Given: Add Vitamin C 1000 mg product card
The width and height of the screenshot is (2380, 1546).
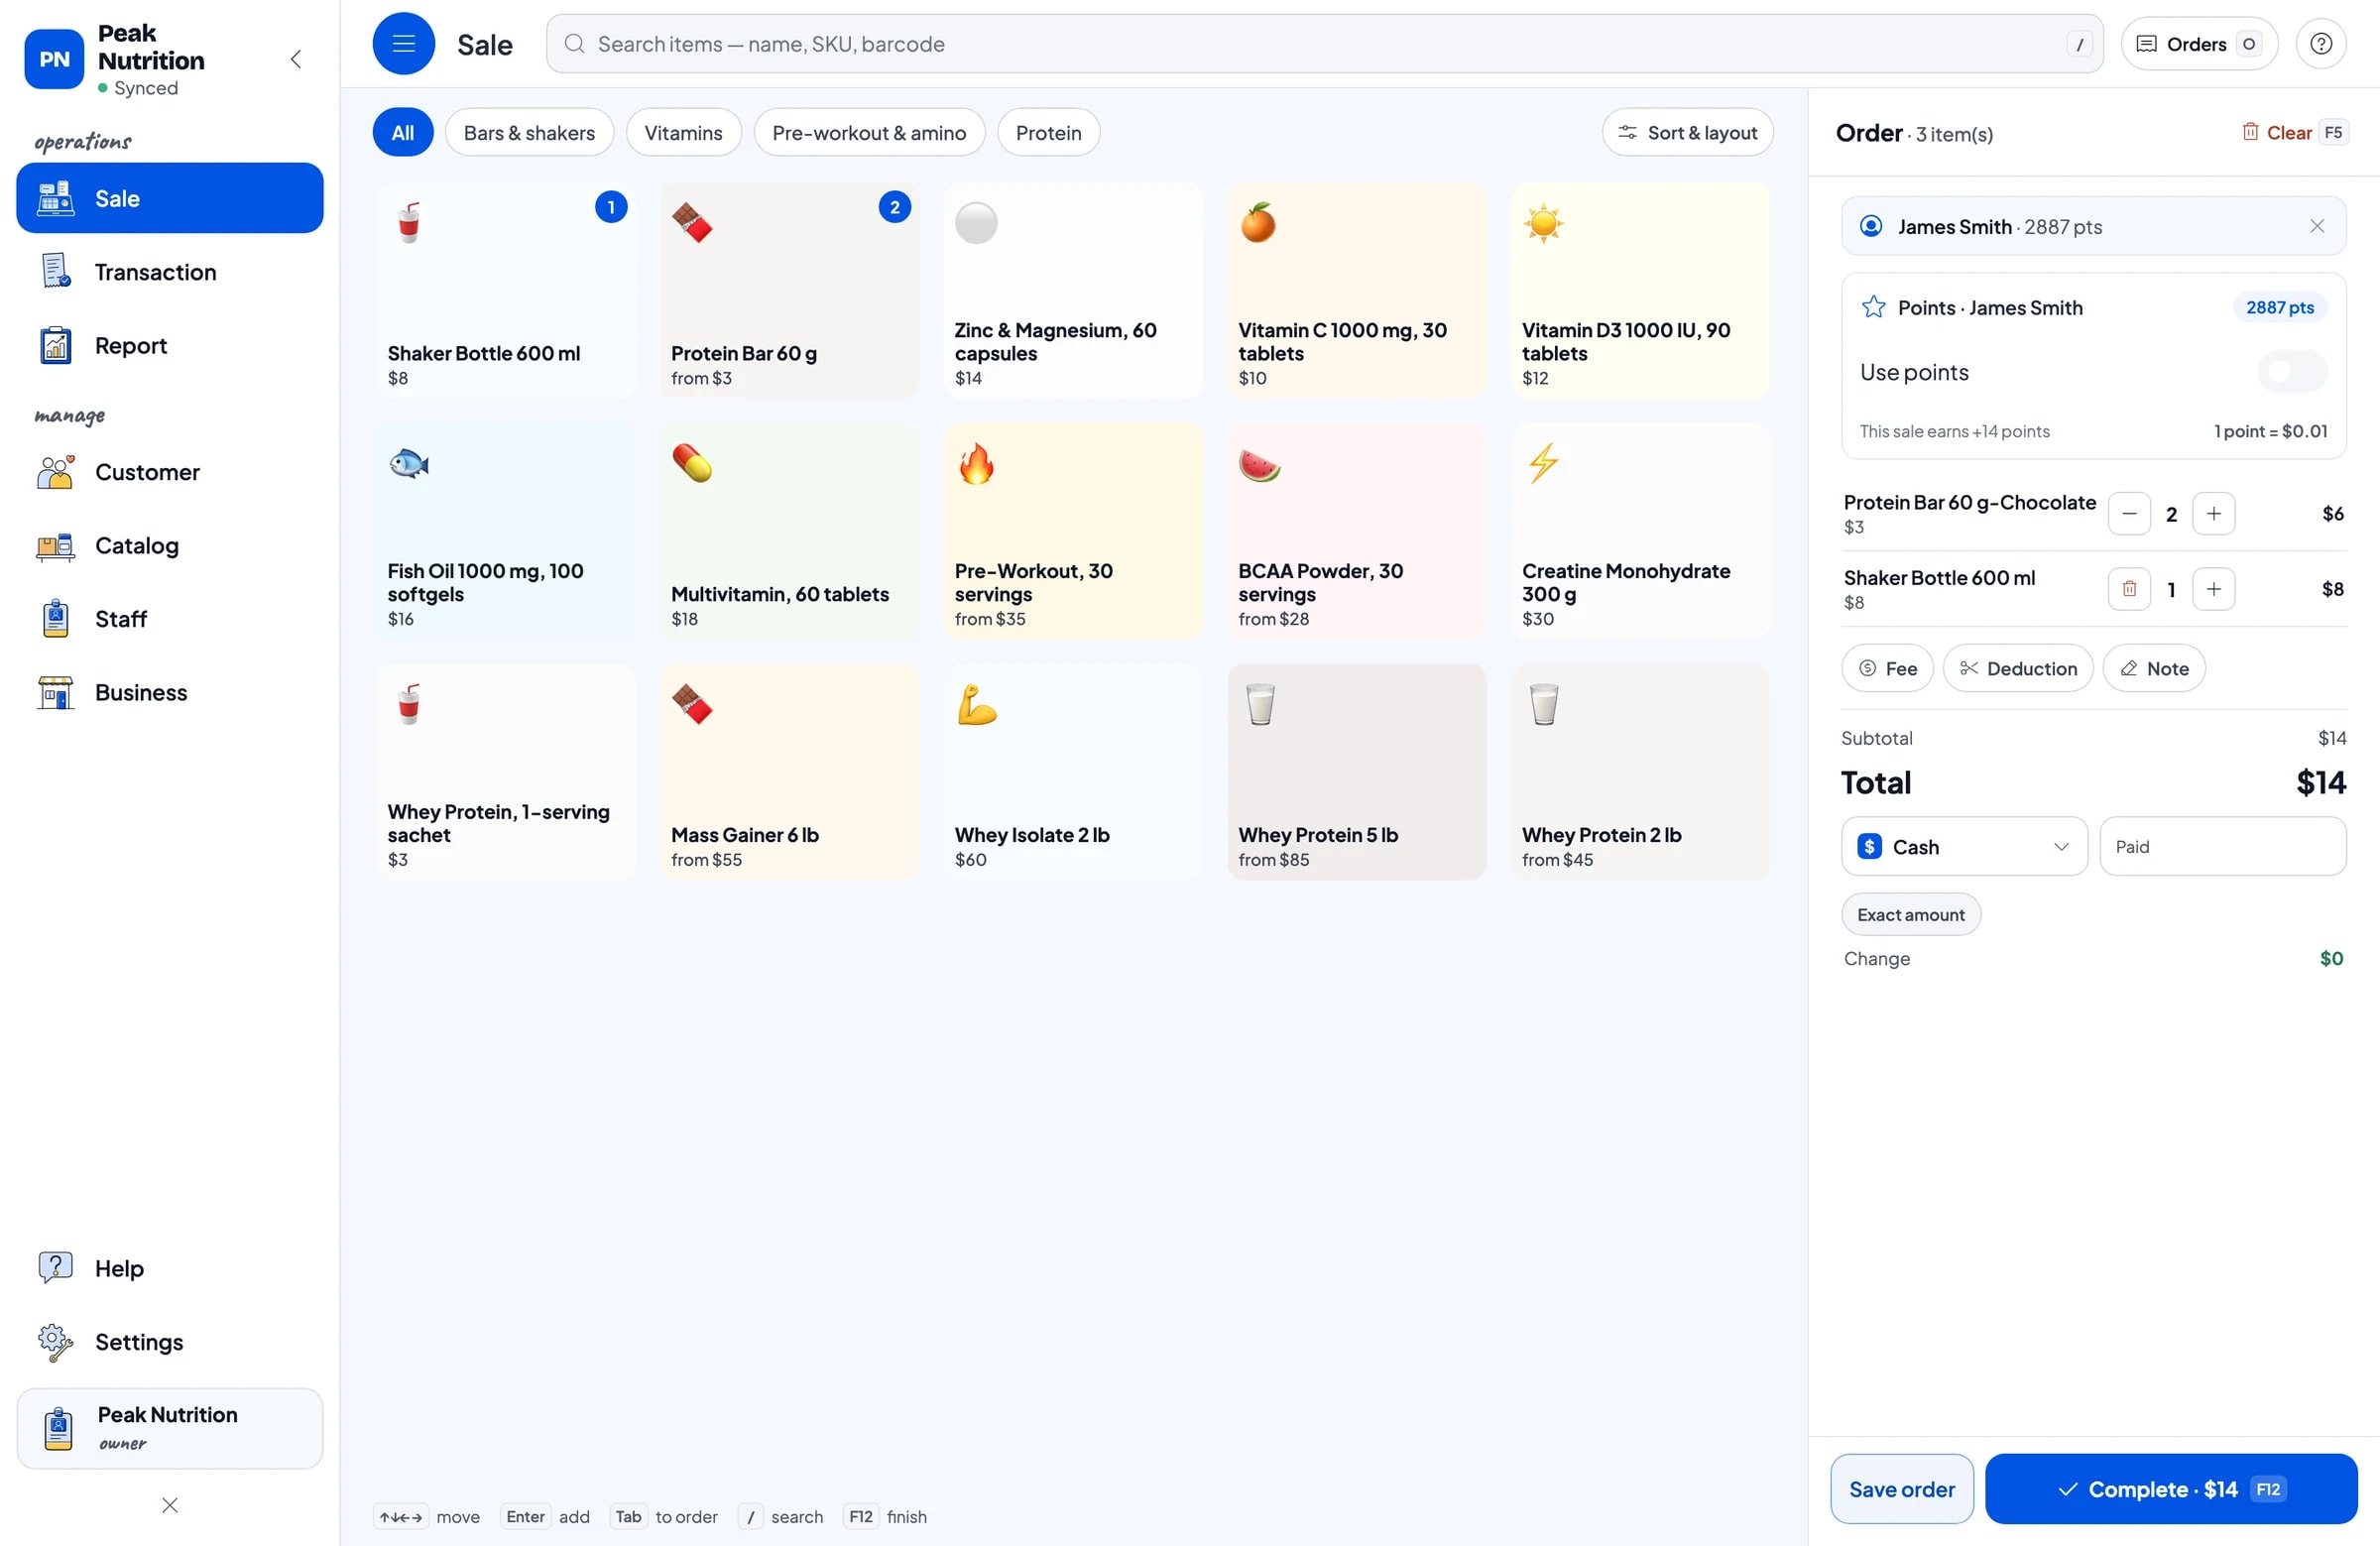Looking at the screenshot, I should [x=1356, y=290].
